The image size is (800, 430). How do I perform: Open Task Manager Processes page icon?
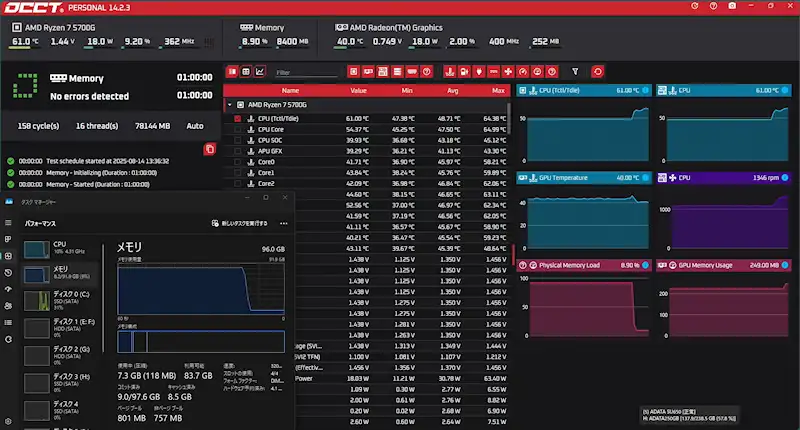pyautogui.click(x=8, y=239)
